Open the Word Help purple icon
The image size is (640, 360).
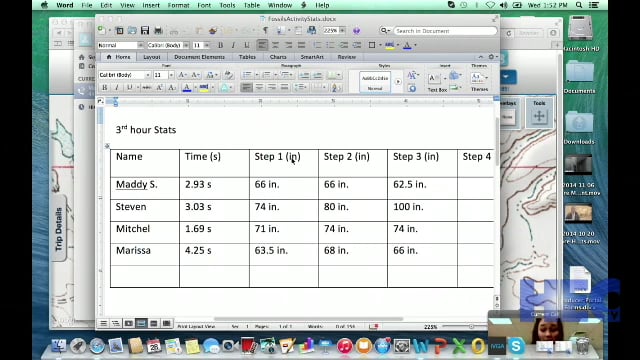pos(356,31)
